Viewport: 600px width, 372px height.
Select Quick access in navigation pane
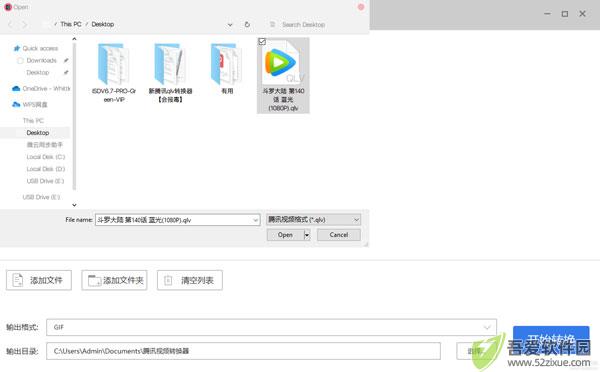40,48
